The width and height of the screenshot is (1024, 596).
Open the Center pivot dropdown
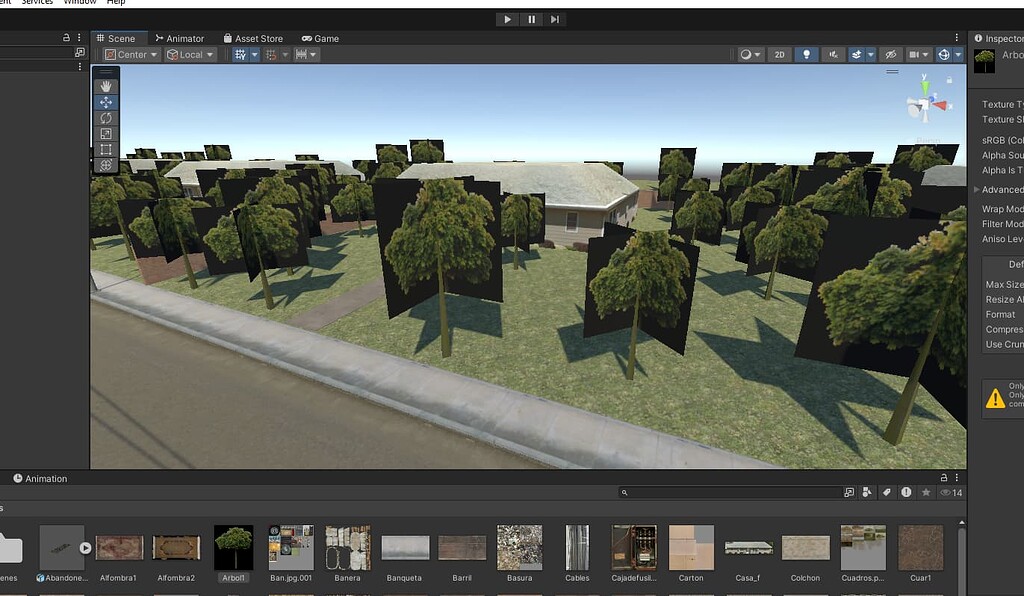click(x=130, y=54)
